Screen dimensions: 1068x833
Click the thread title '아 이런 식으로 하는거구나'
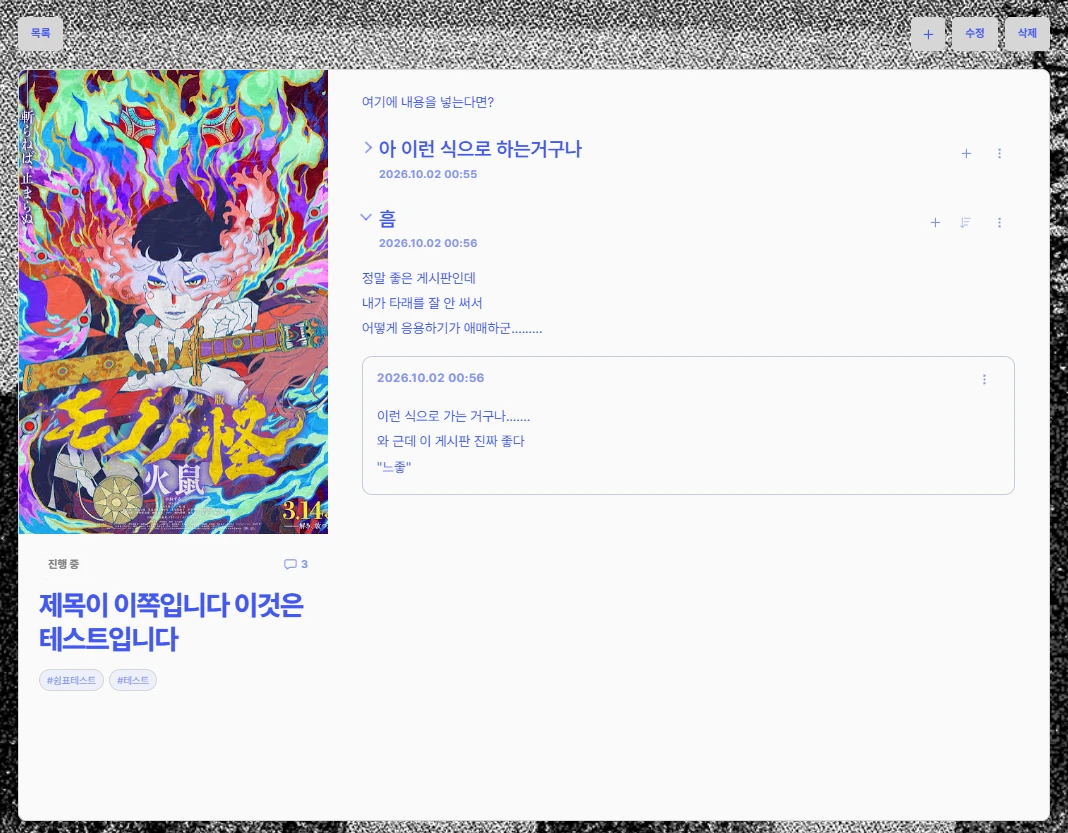[x=480, y=149]
